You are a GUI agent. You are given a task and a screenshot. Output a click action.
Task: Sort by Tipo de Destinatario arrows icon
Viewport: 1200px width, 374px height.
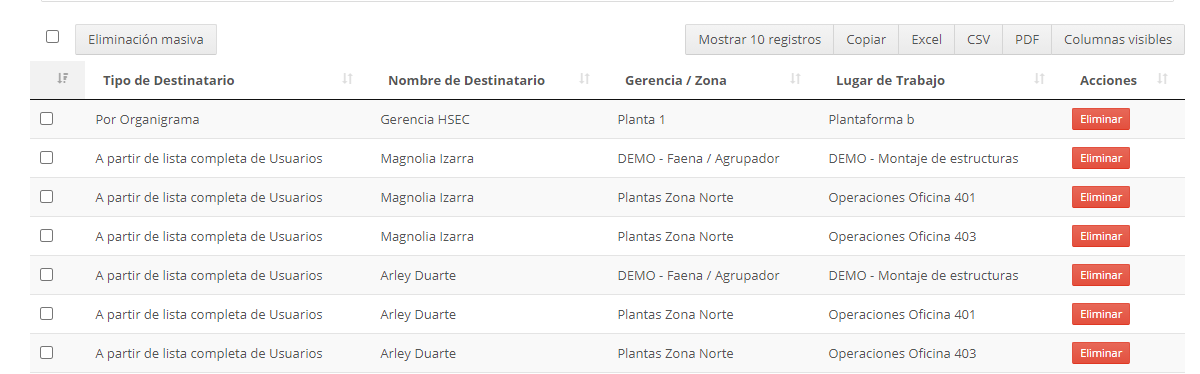pos(348,79)
